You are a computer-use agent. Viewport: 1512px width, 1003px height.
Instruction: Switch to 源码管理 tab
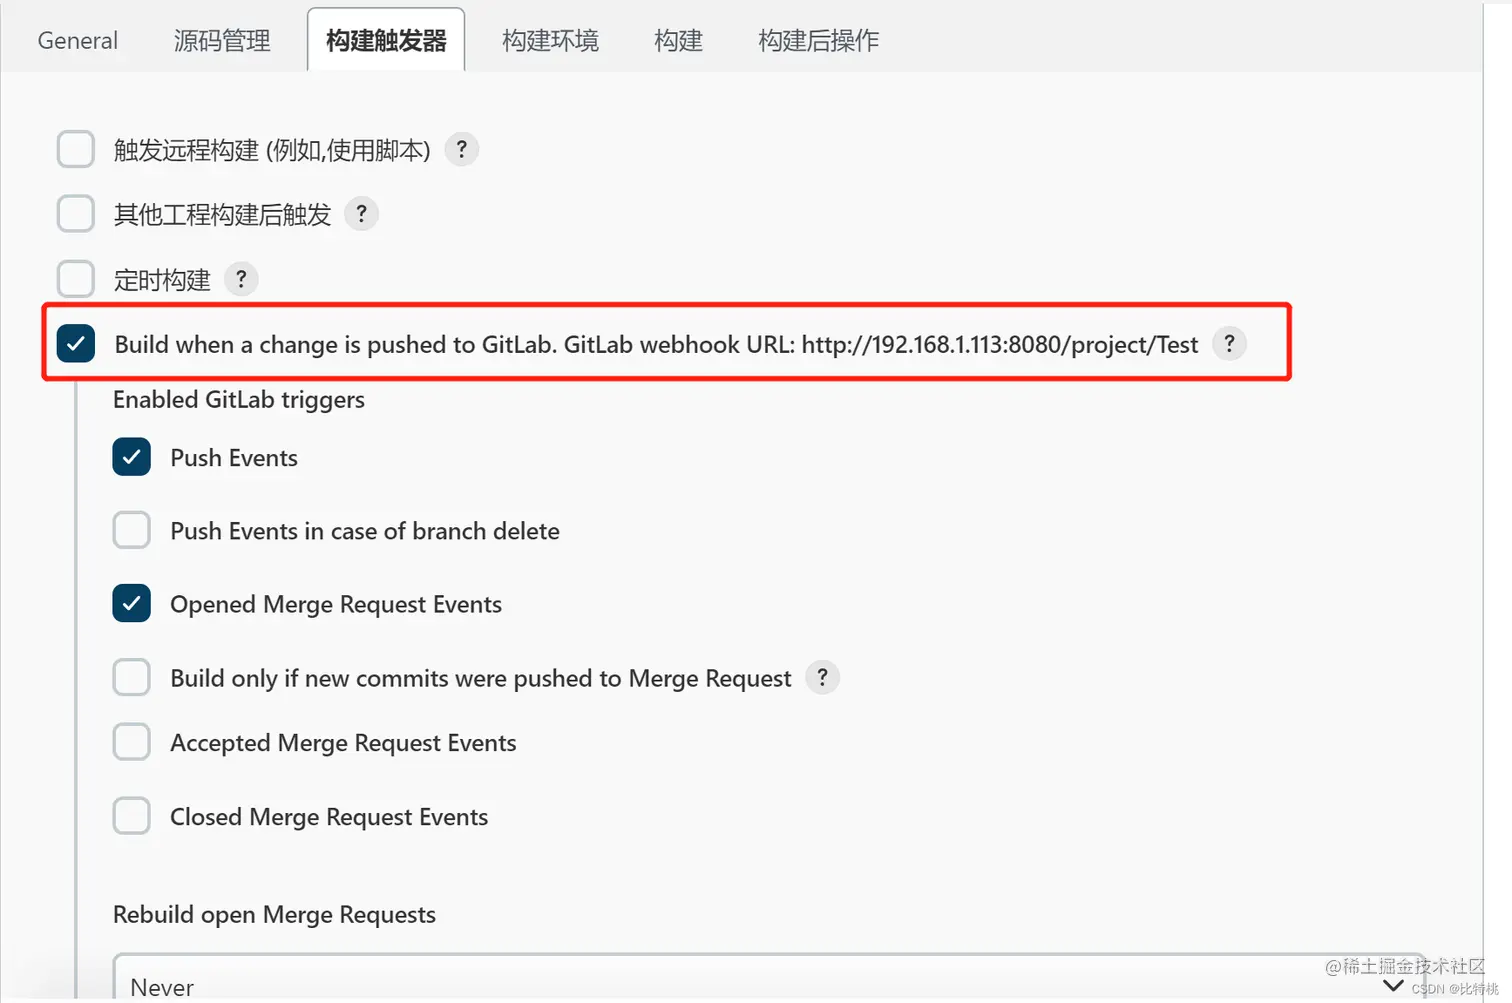(x=222, y=41)
